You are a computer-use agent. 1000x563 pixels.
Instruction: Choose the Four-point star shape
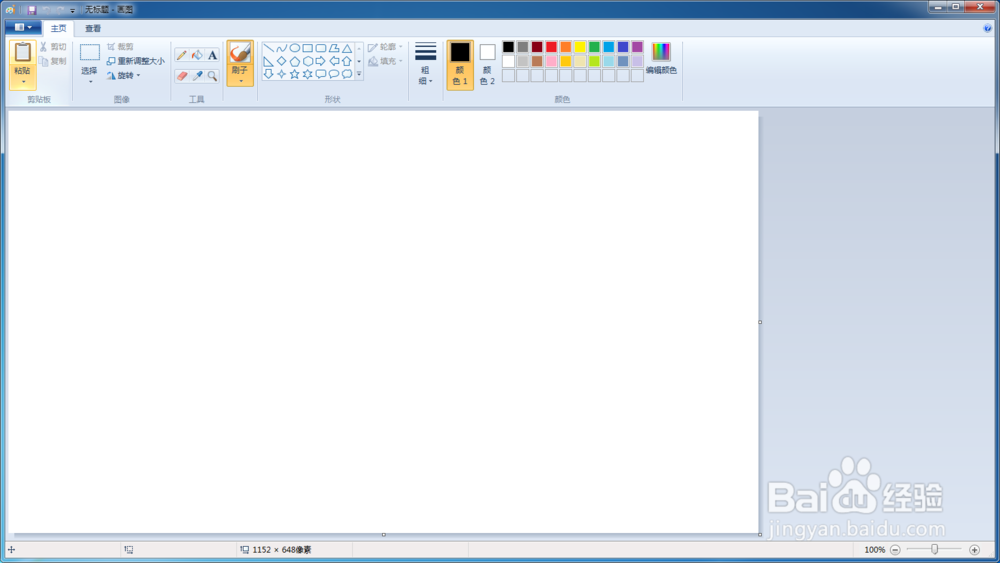point(281,74)
